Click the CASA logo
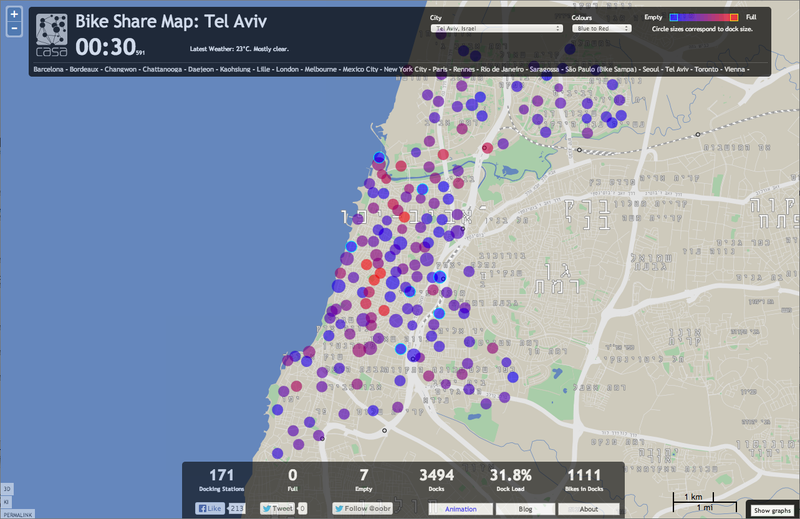 point(52,35)
